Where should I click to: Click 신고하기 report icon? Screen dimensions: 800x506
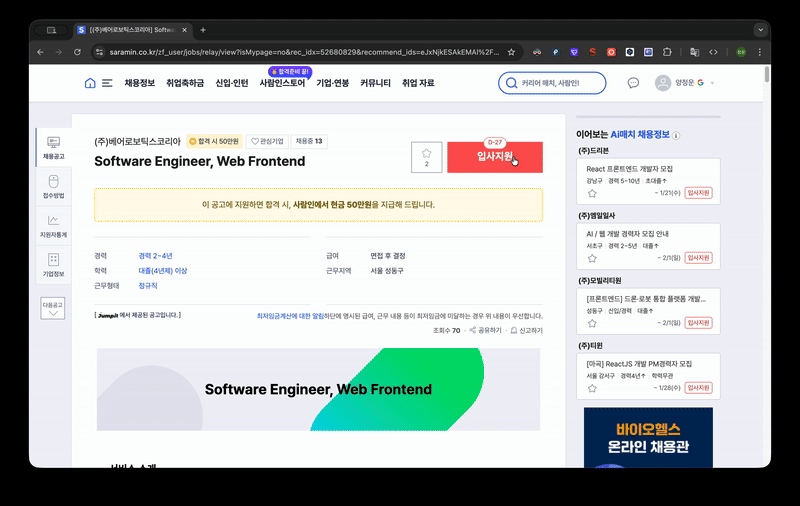[527, 331]
